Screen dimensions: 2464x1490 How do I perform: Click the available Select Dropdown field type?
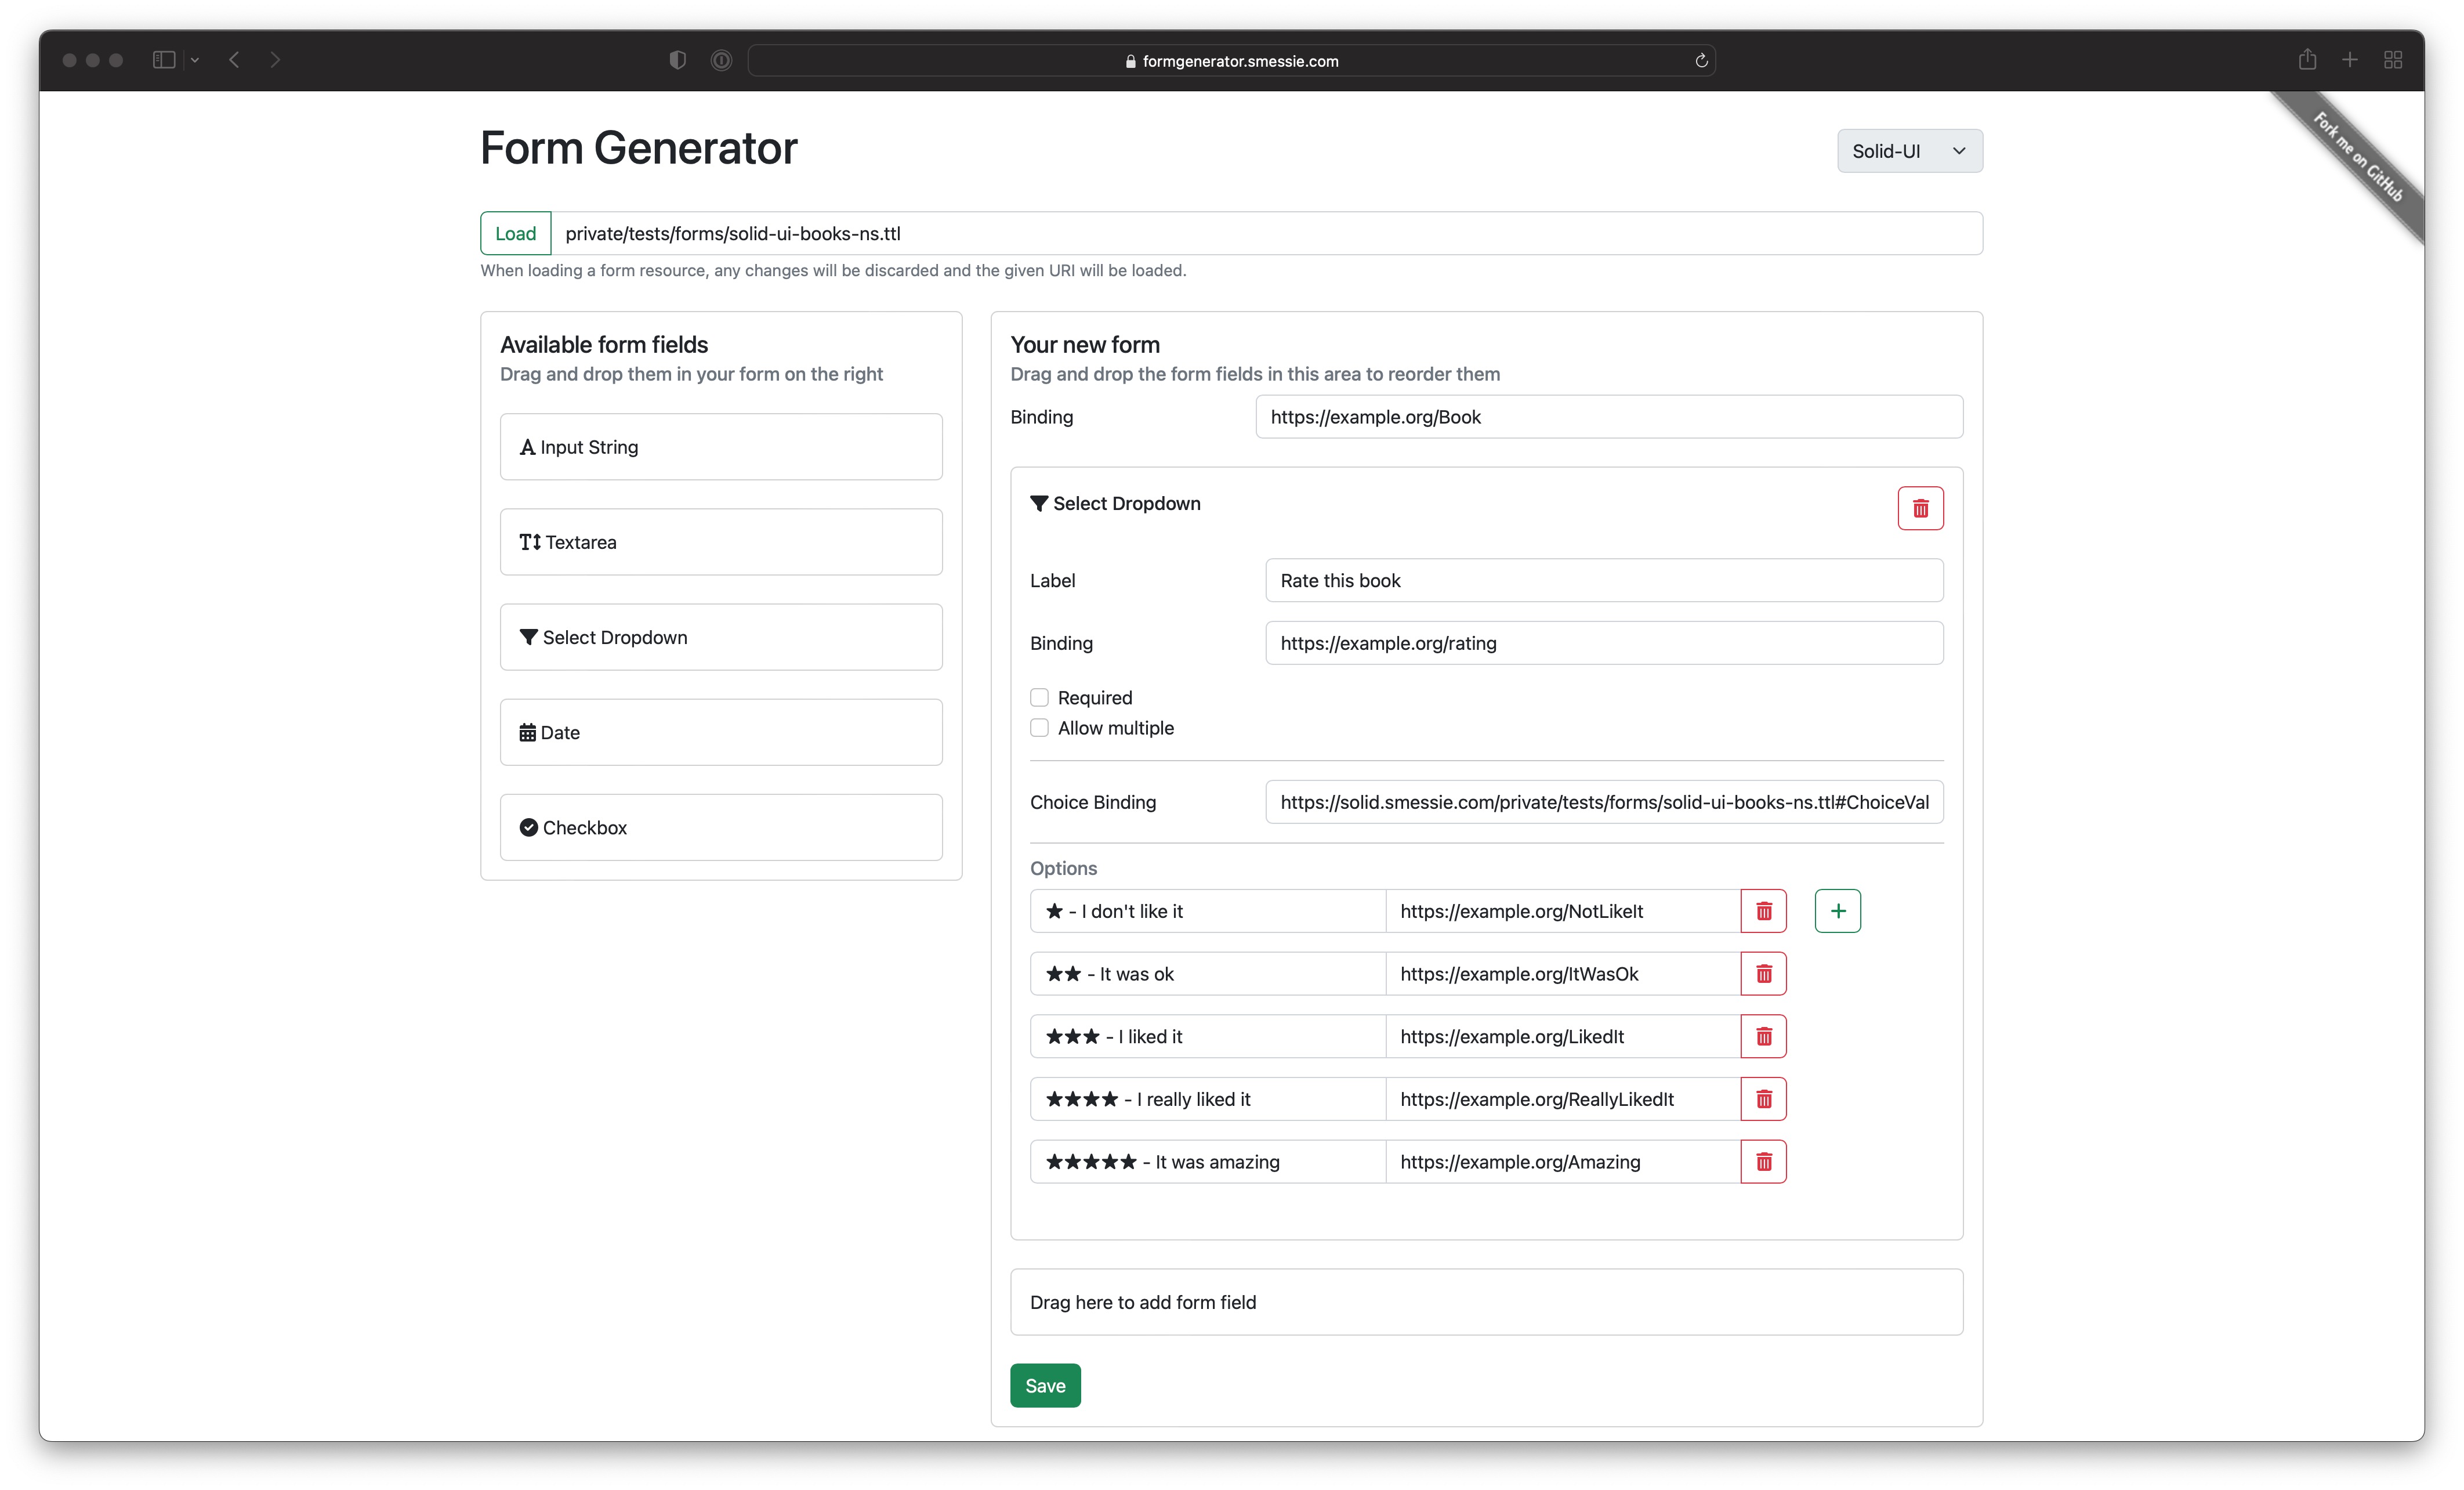click(721, 637)
